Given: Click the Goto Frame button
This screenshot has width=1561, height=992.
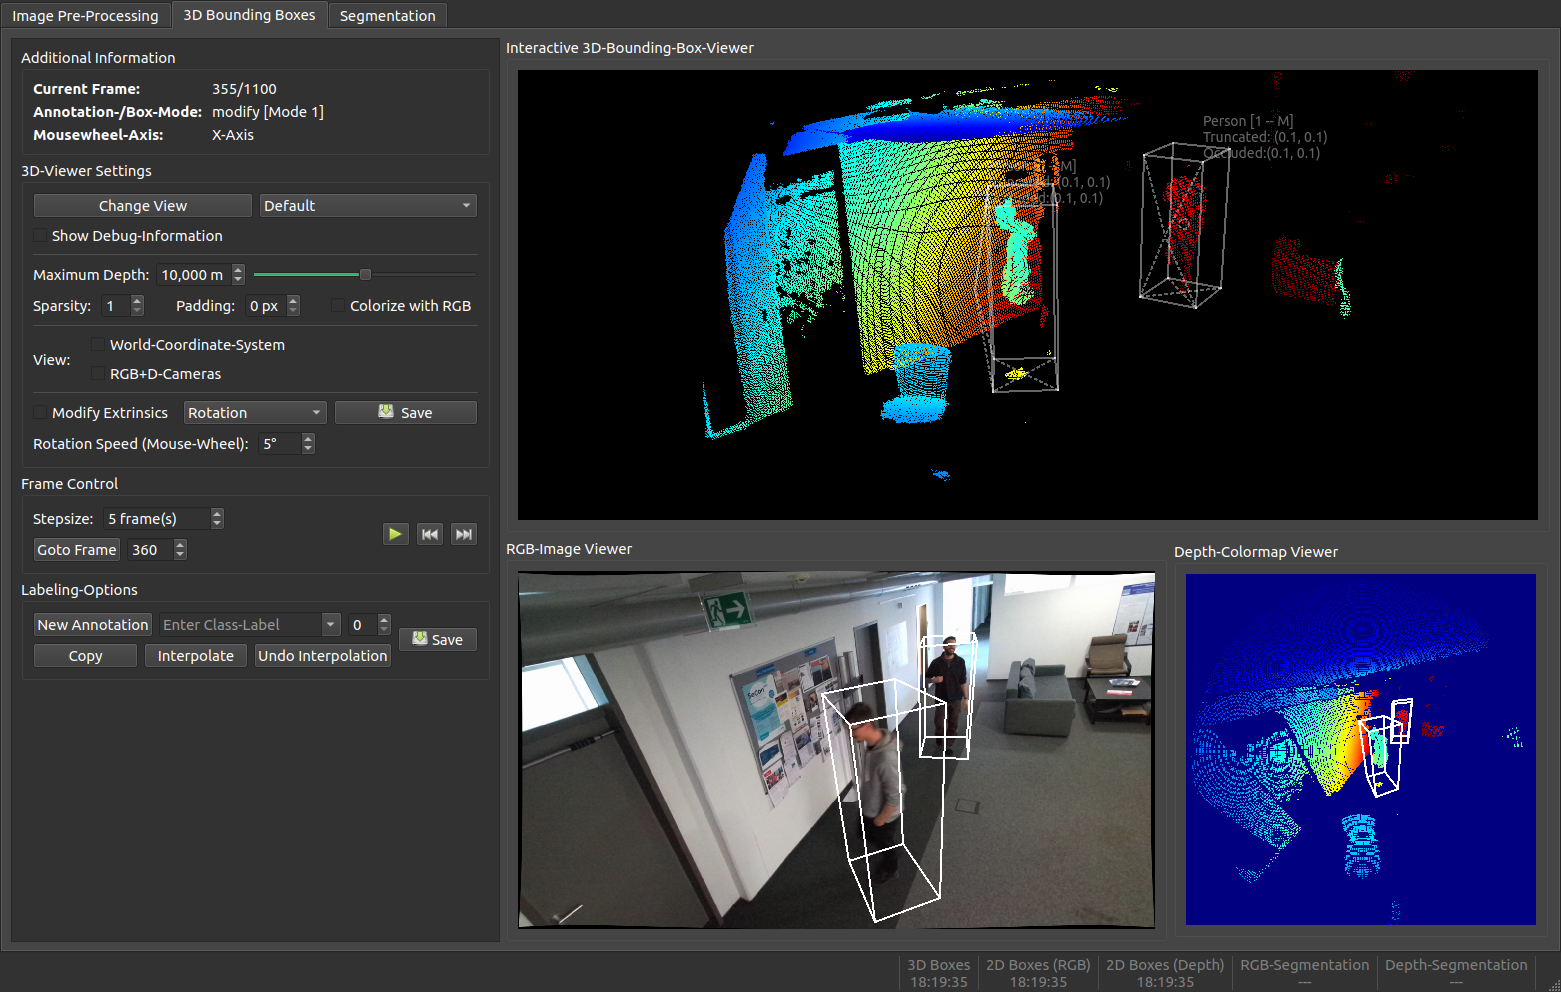Looking at the screenshot, I should [x=77, y=550].
